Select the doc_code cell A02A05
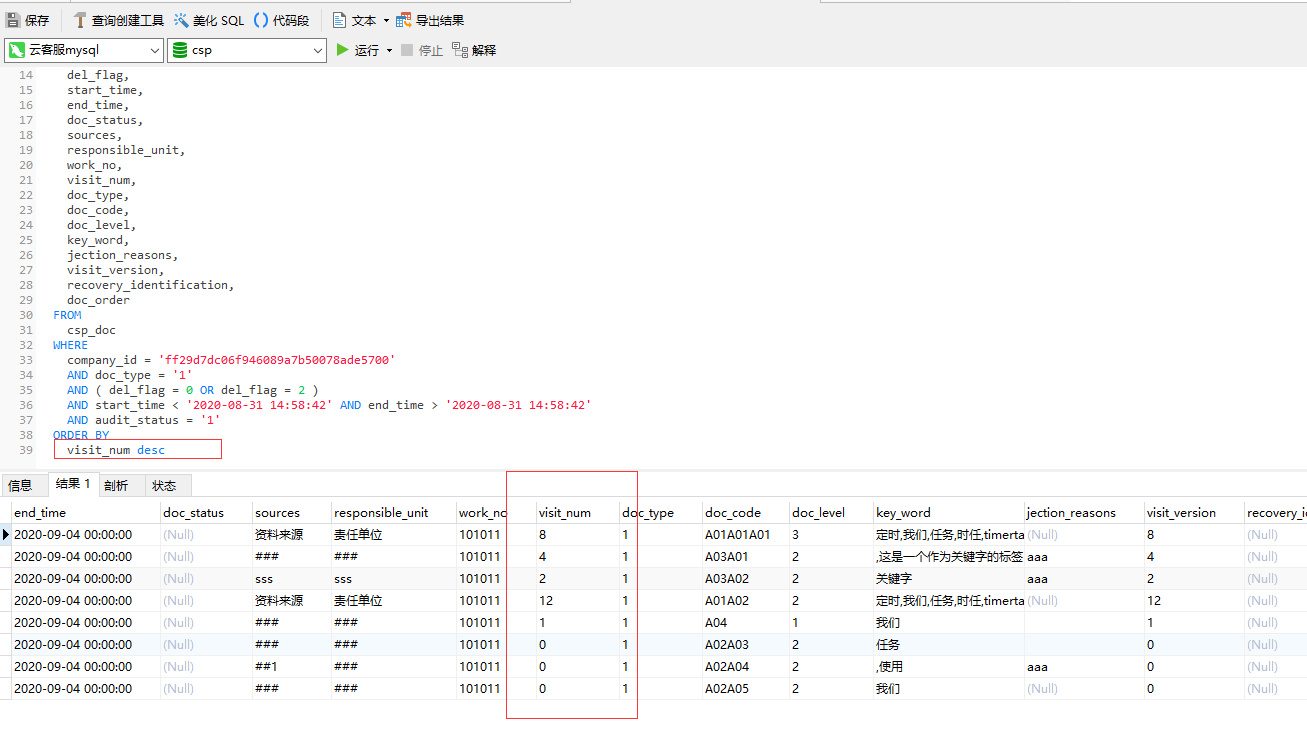This screenshot has width=1307, height=735. coord(746,688)
